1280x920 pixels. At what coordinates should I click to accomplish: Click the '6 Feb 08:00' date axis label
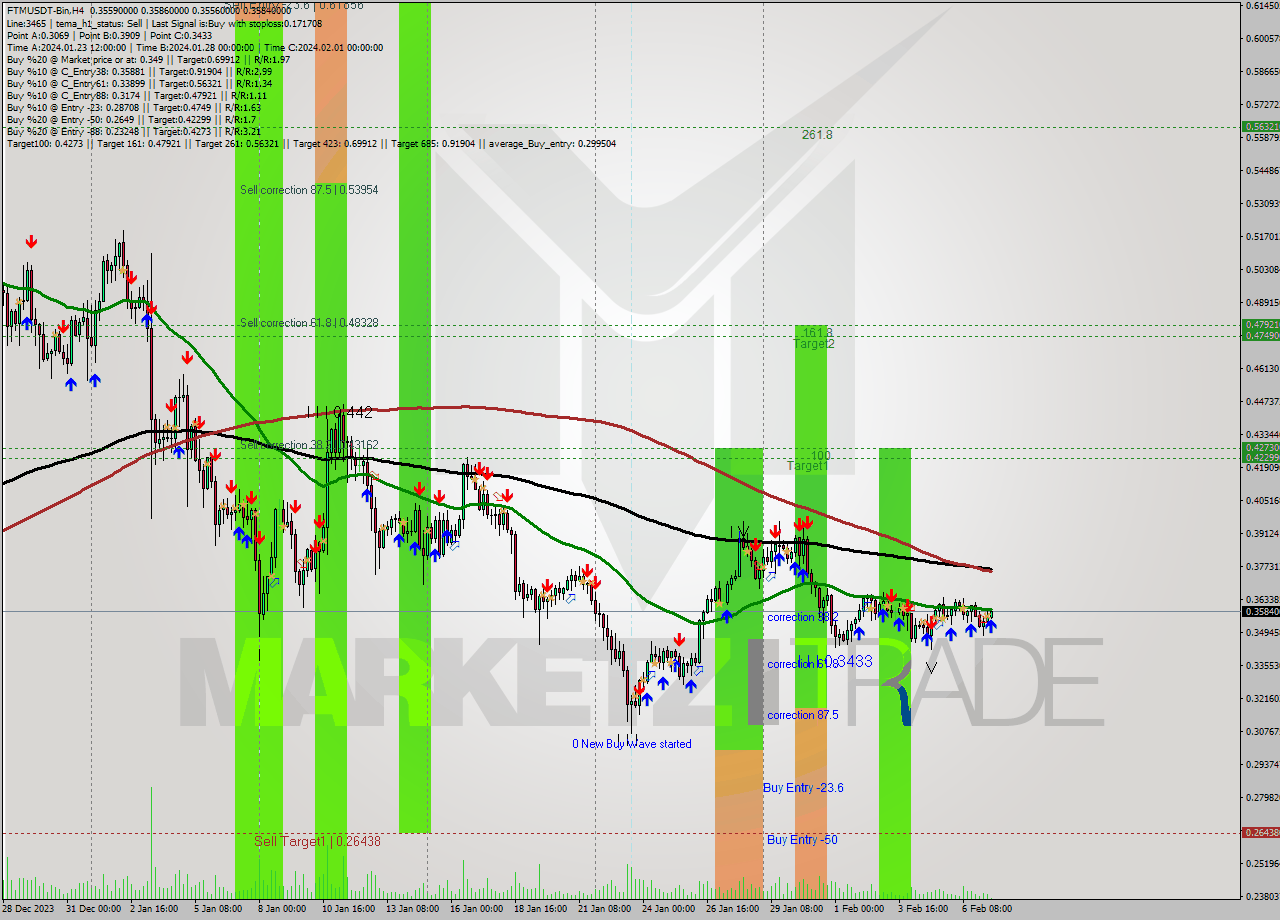pyautogui.click(x=987, y=909)
